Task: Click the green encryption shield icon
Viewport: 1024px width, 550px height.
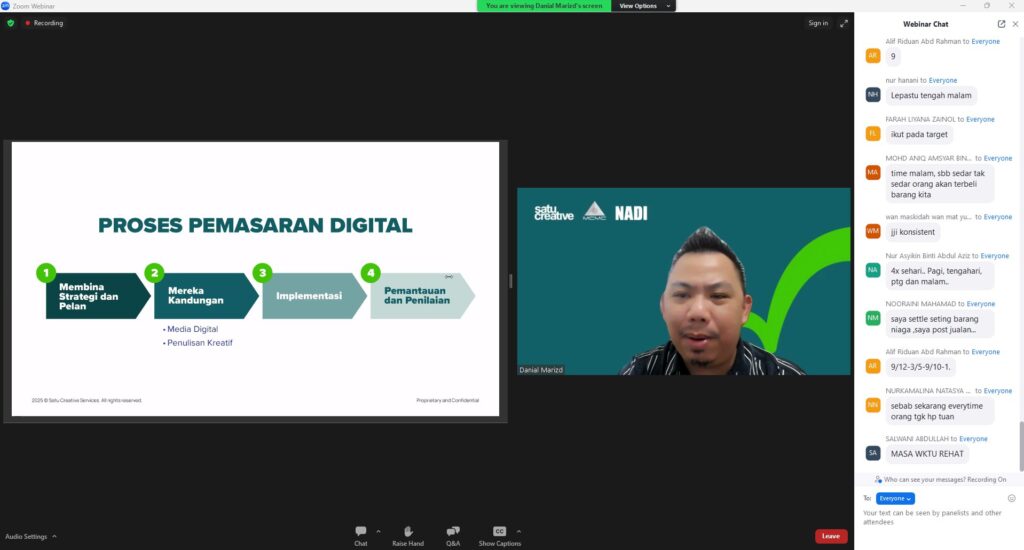Action: click(11, 23)
